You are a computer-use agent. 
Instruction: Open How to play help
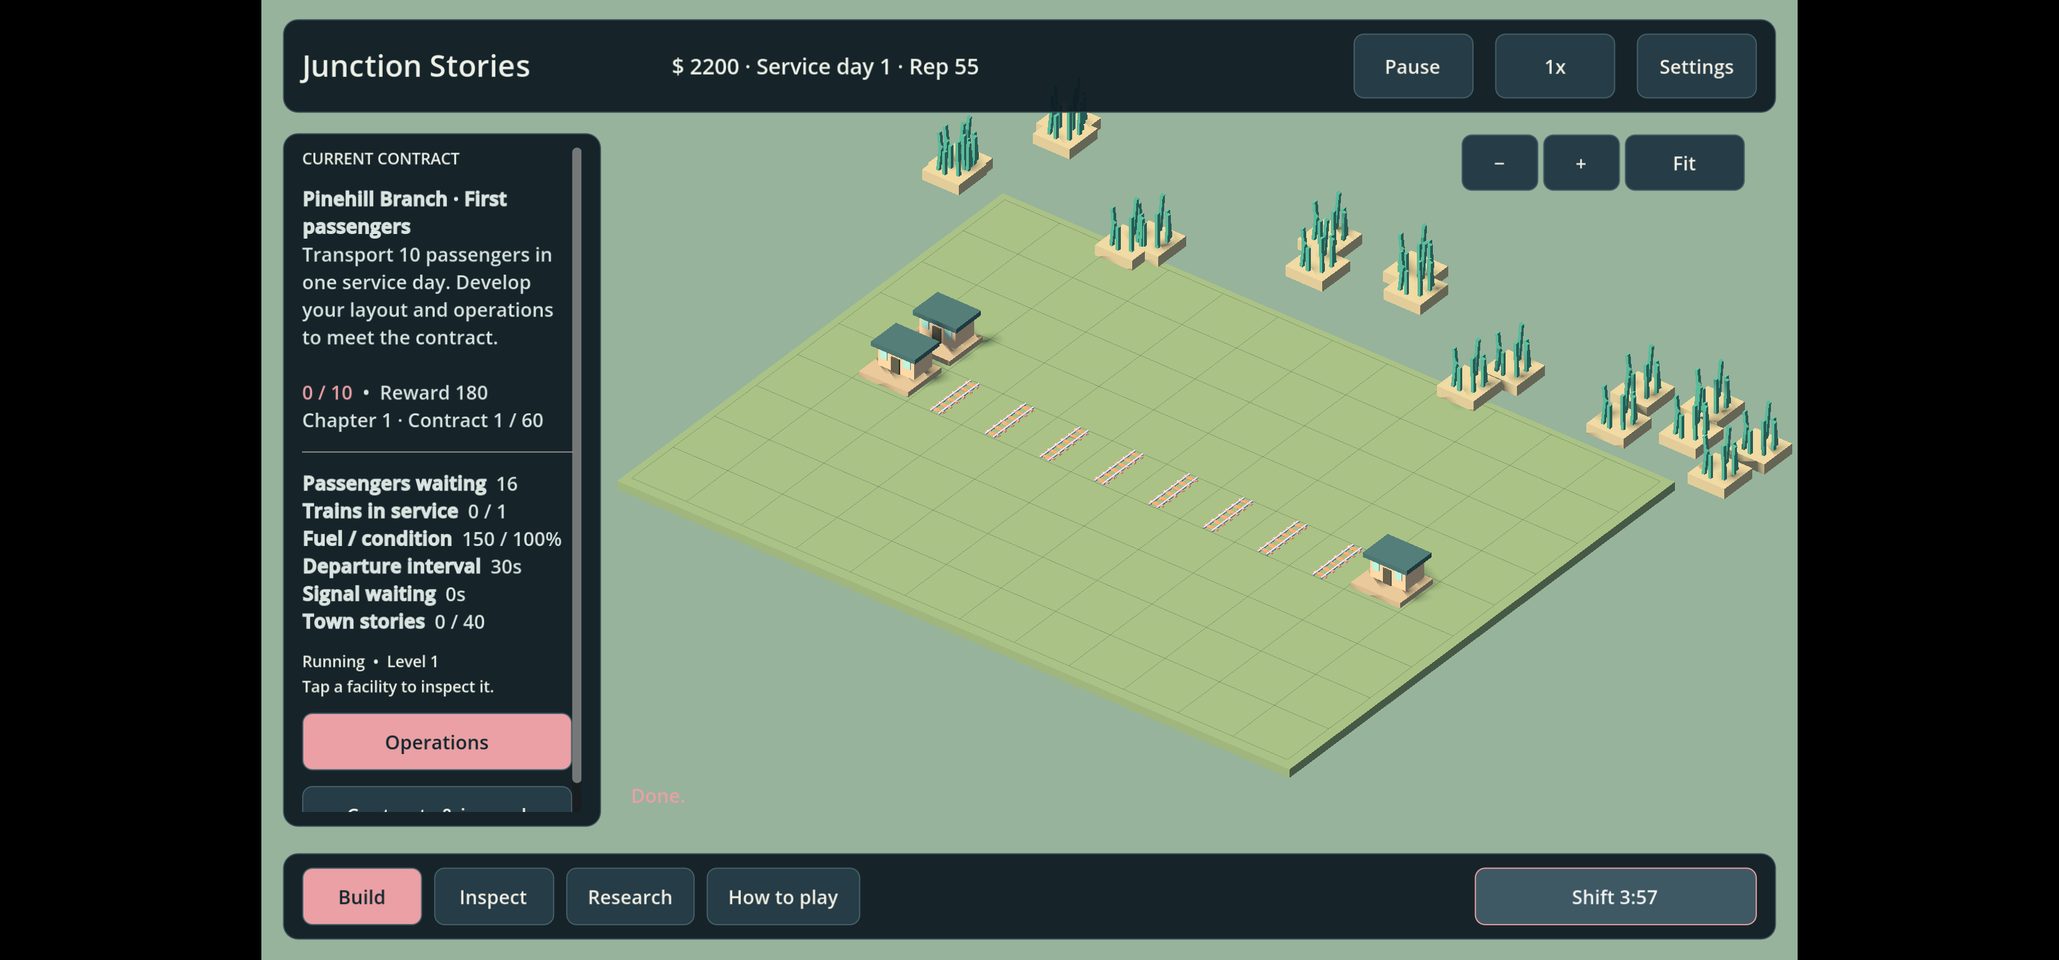[x=783, y=897]
